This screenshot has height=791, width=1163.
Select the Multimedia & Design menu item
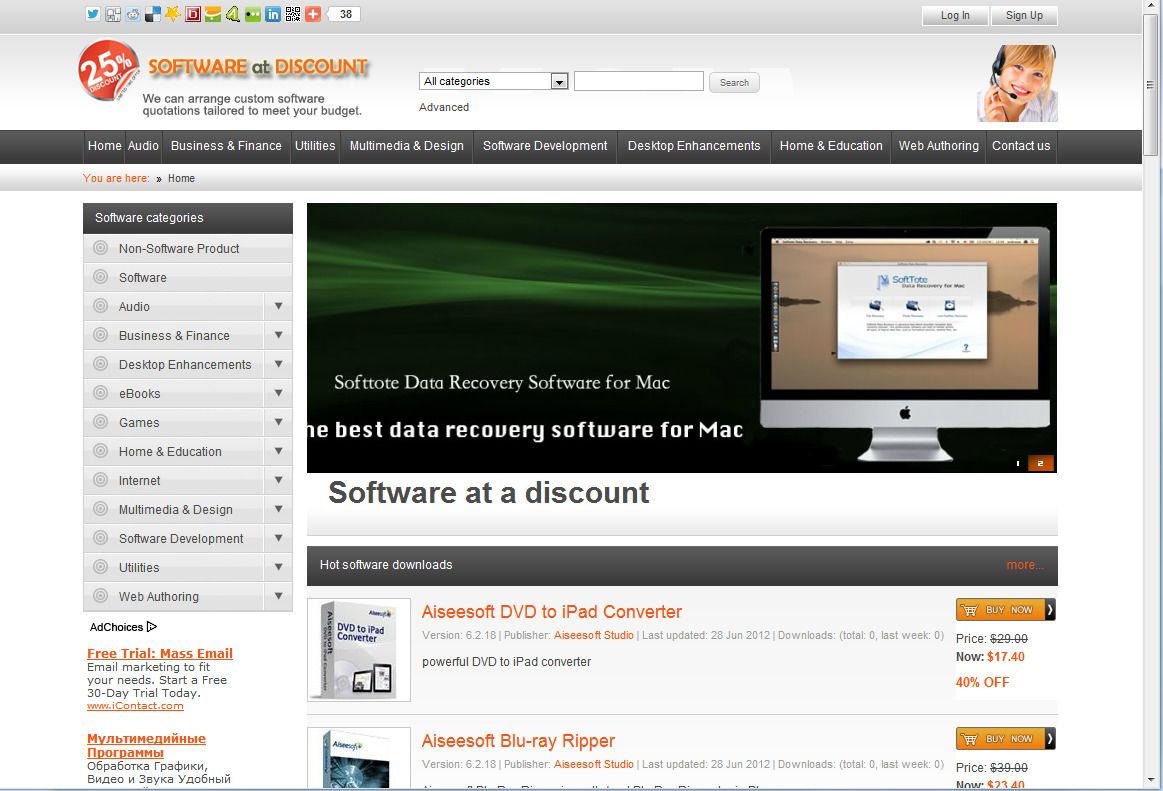pos(406,146)
